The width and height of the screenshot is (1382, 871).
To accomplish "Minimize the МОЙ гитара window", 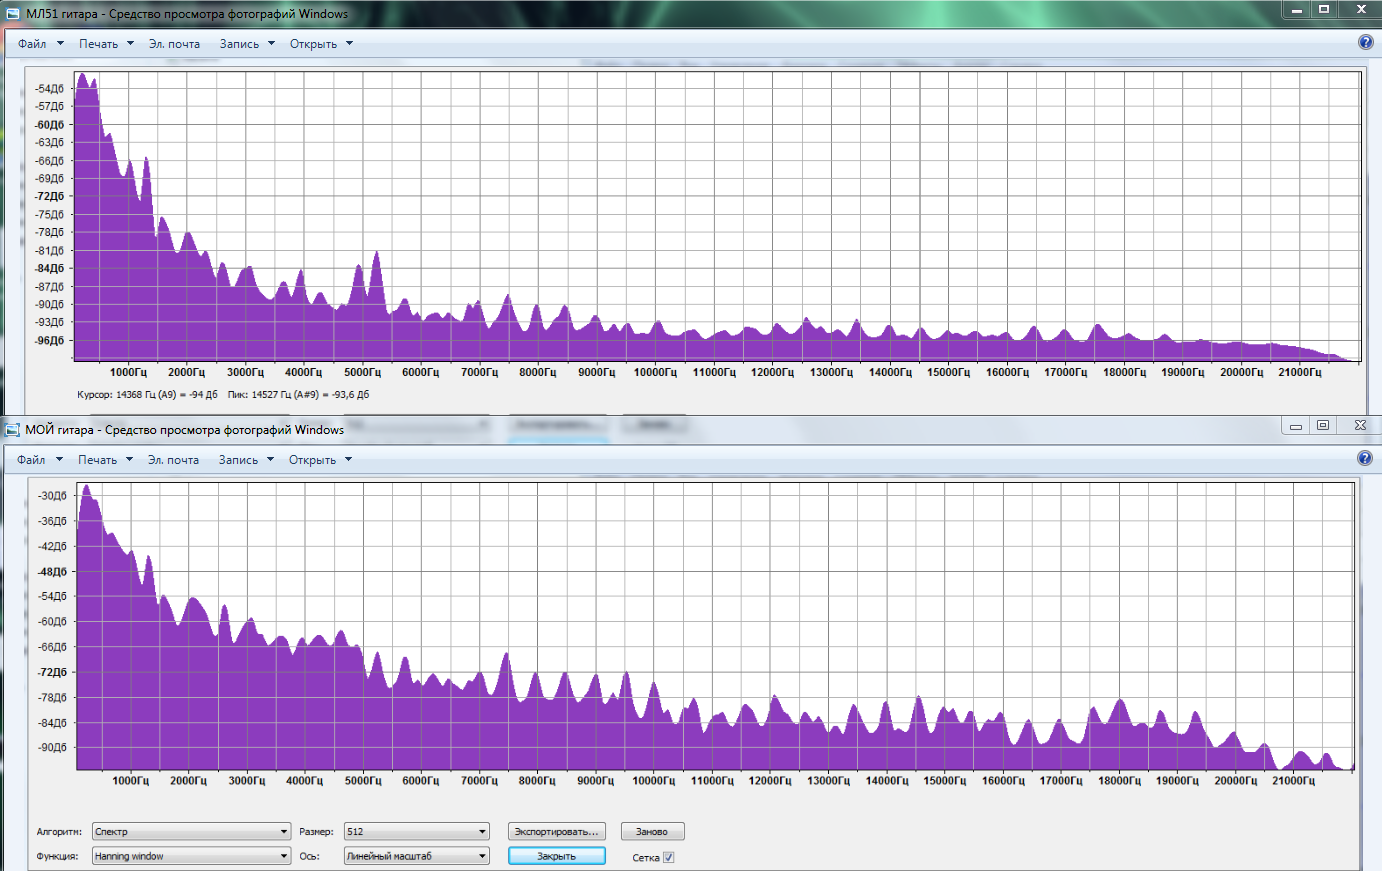I will tap(1296, 425).
